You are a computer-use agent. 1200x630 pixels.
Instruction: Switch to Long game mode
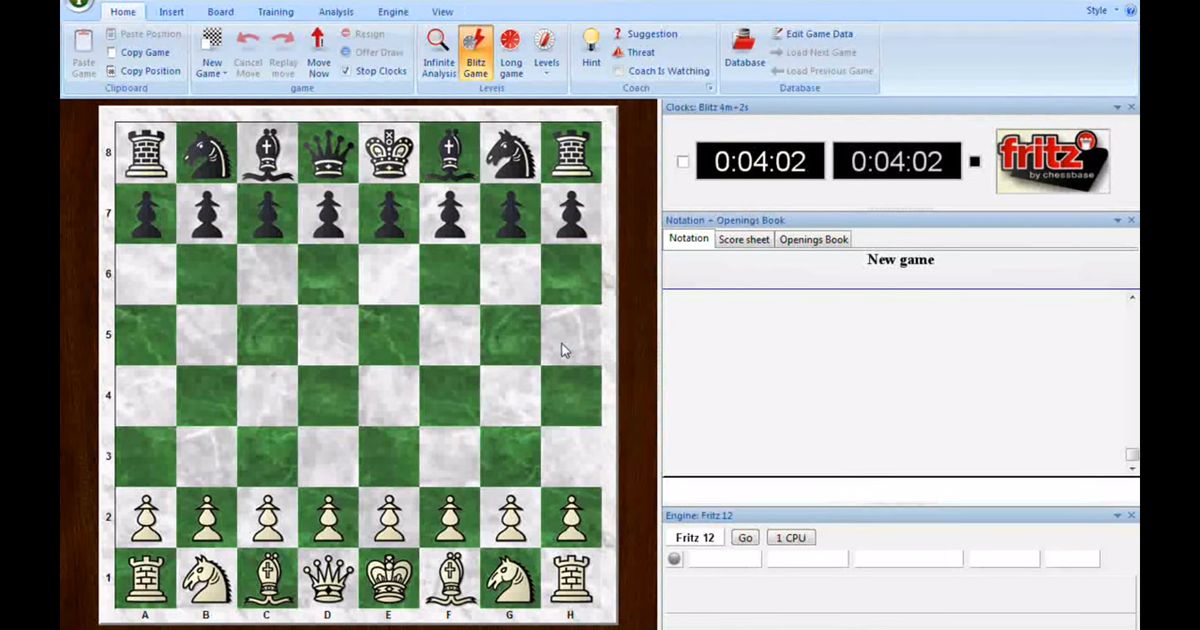(511, 52)
